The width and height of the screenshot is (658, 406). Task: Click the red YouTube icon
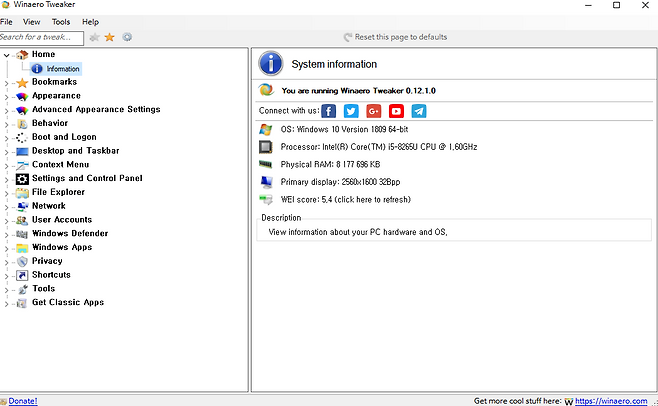pyautogui.click(x=396, y=111)
